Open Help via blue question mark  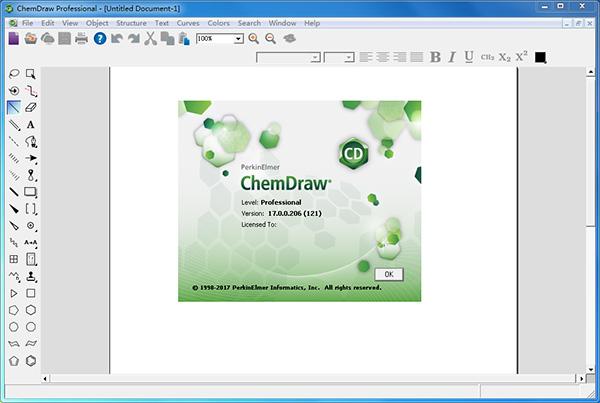(100, 38)
